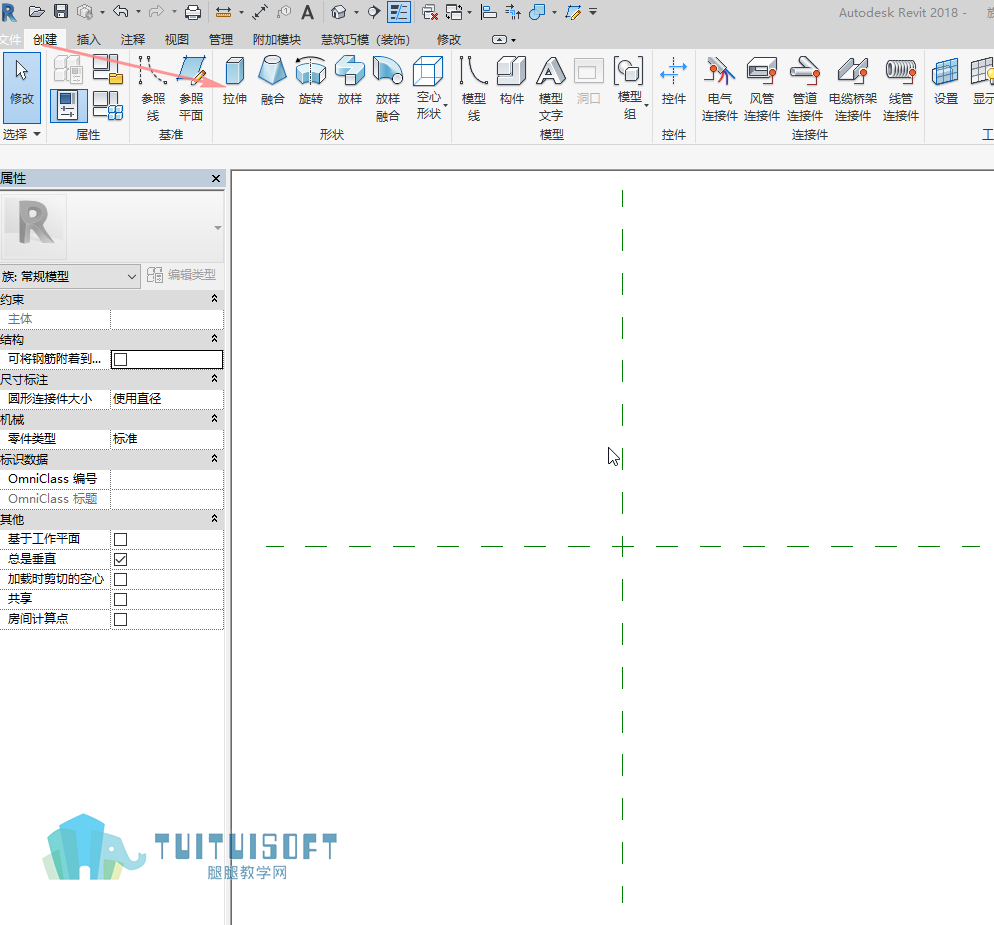994x925 pixels.
Task: Add a 线管连接件 conduit connector
Action: point(901,88)
